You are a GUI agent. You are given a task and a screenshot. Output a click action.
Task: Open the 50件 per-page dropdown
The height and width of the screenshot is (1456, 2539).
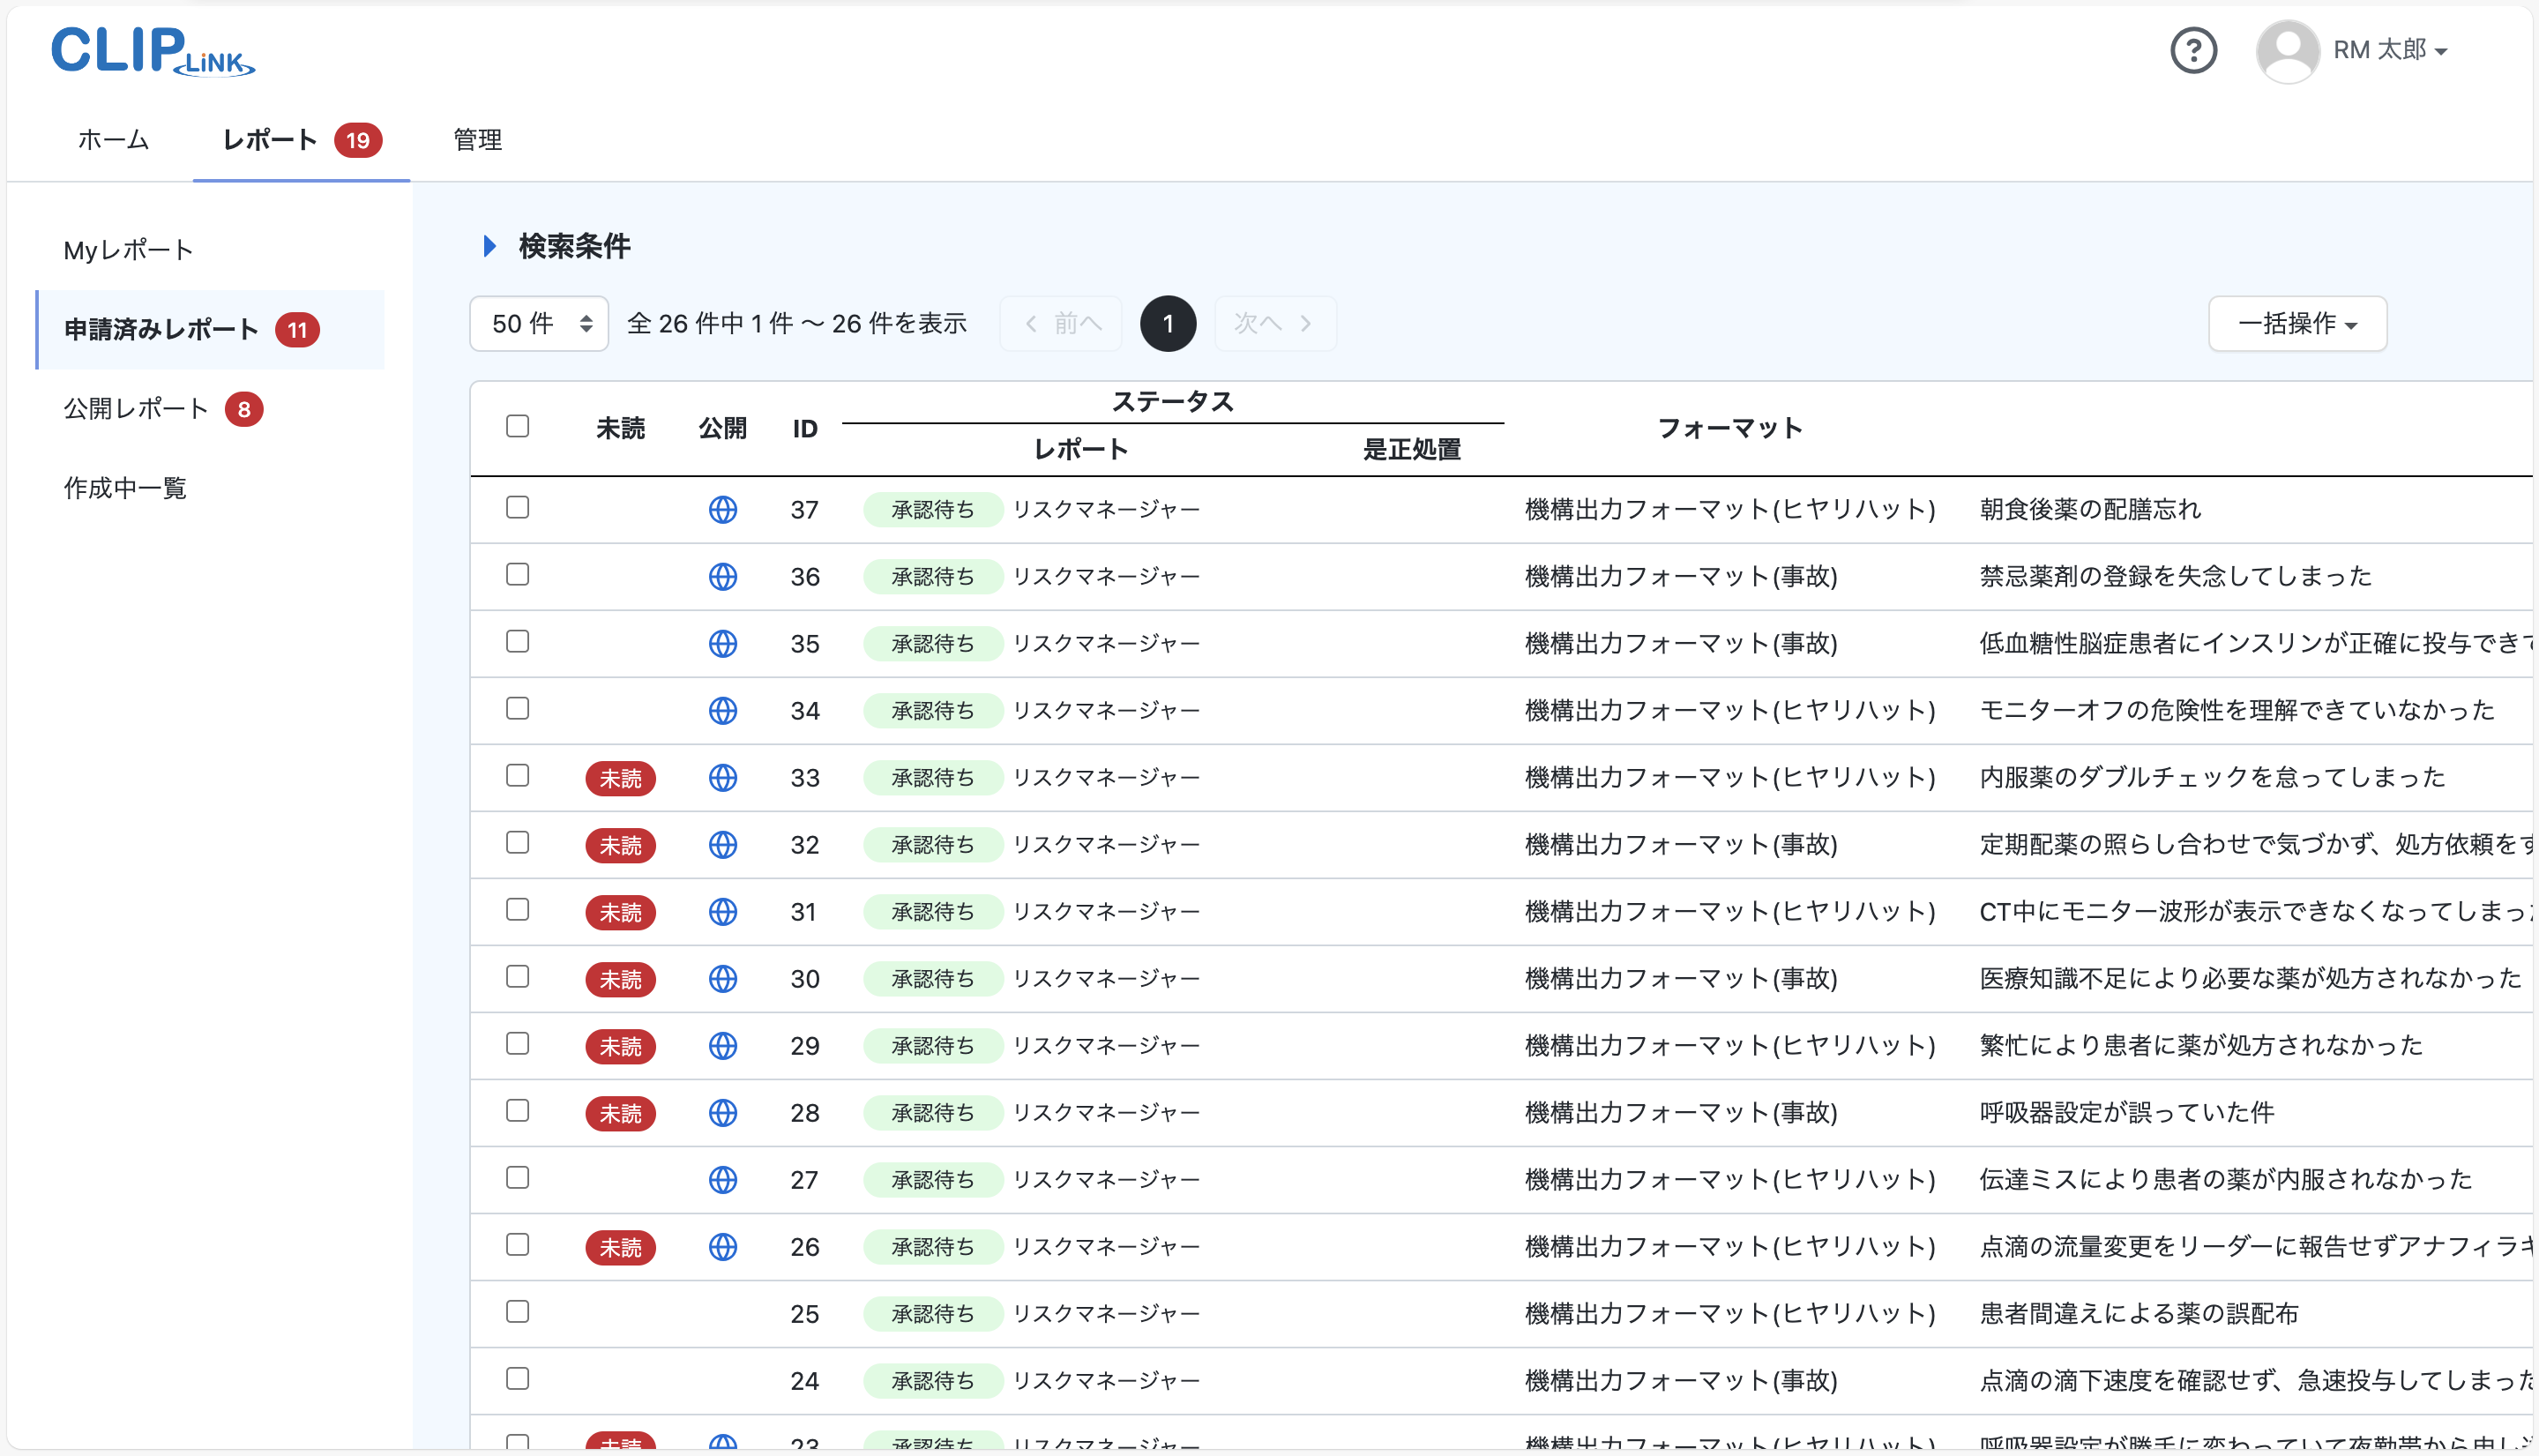pyautogui.click(x=538, y=323)
